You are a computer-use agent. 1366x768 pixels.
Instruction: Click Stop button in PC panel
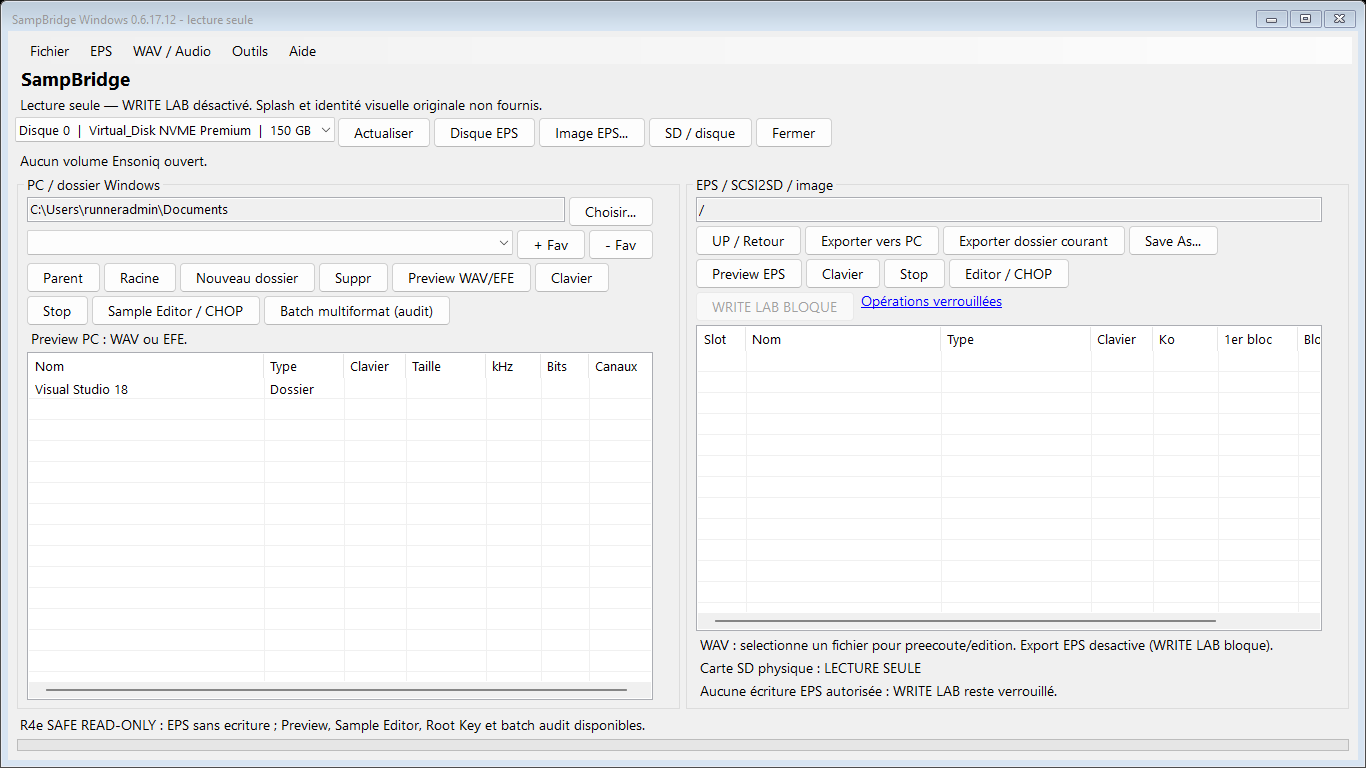(57, 311)
